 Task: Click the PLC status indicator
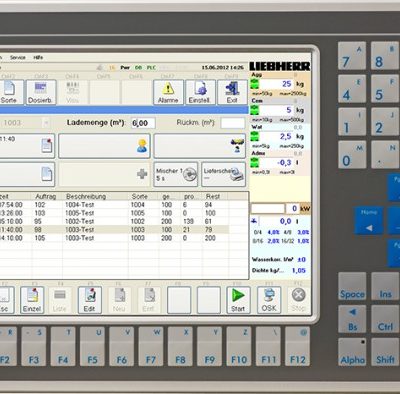point(151,68)
